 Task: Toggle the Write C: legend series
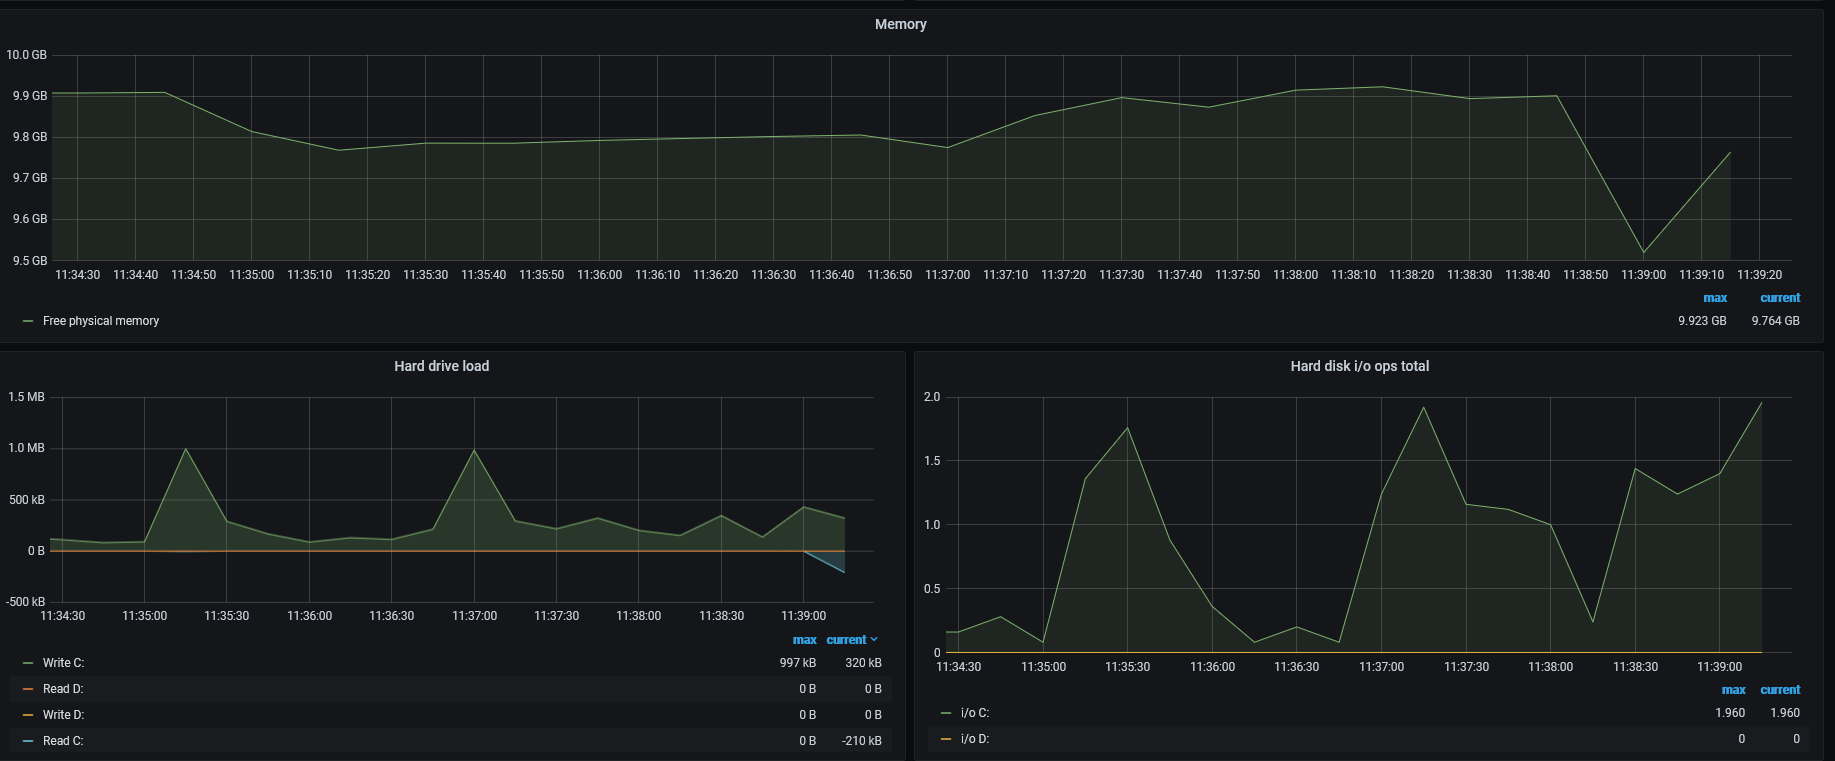tap(63, 663)
